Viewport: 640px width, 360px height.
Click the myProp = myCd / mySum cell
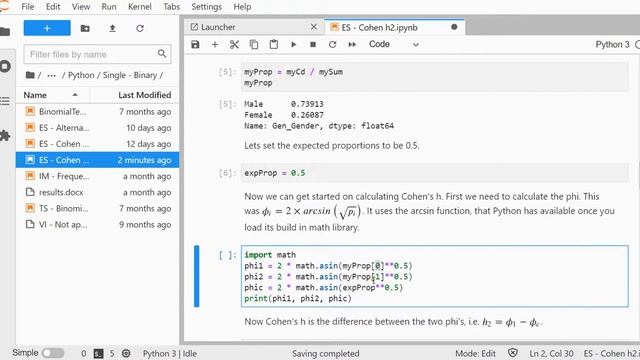click(x=435, y=77)
